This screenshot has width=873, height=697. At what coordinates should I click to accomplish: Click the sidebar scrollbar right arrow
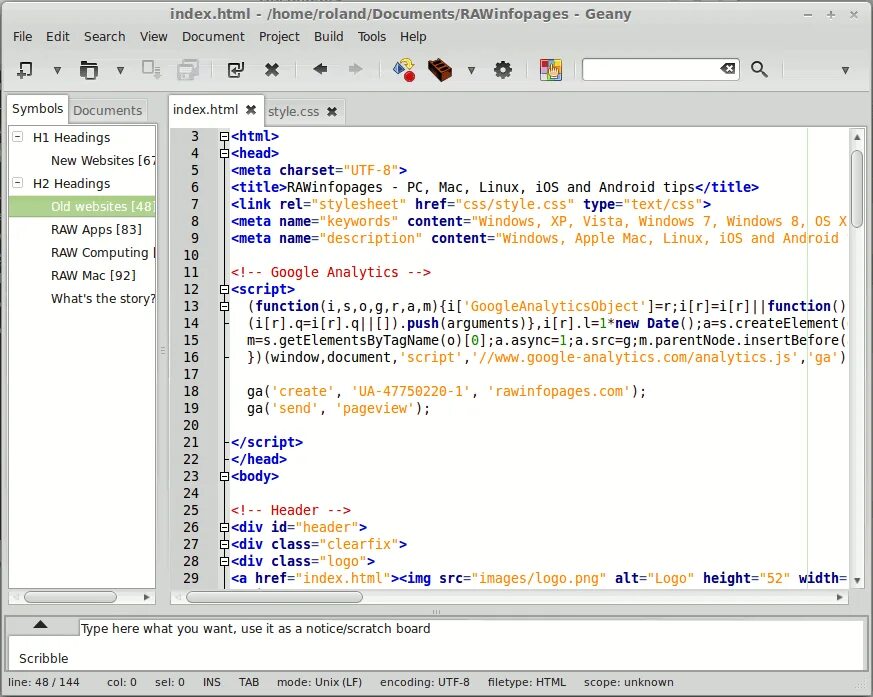tap(146, 597)
